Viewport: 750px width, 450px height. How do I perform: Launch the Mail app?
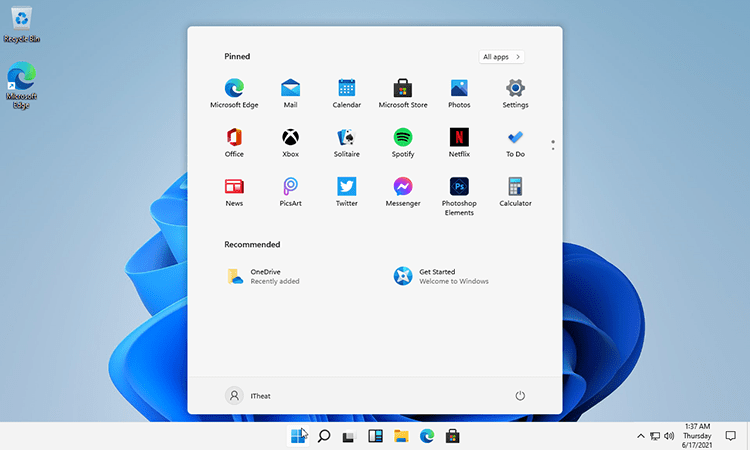pos(290,88)
